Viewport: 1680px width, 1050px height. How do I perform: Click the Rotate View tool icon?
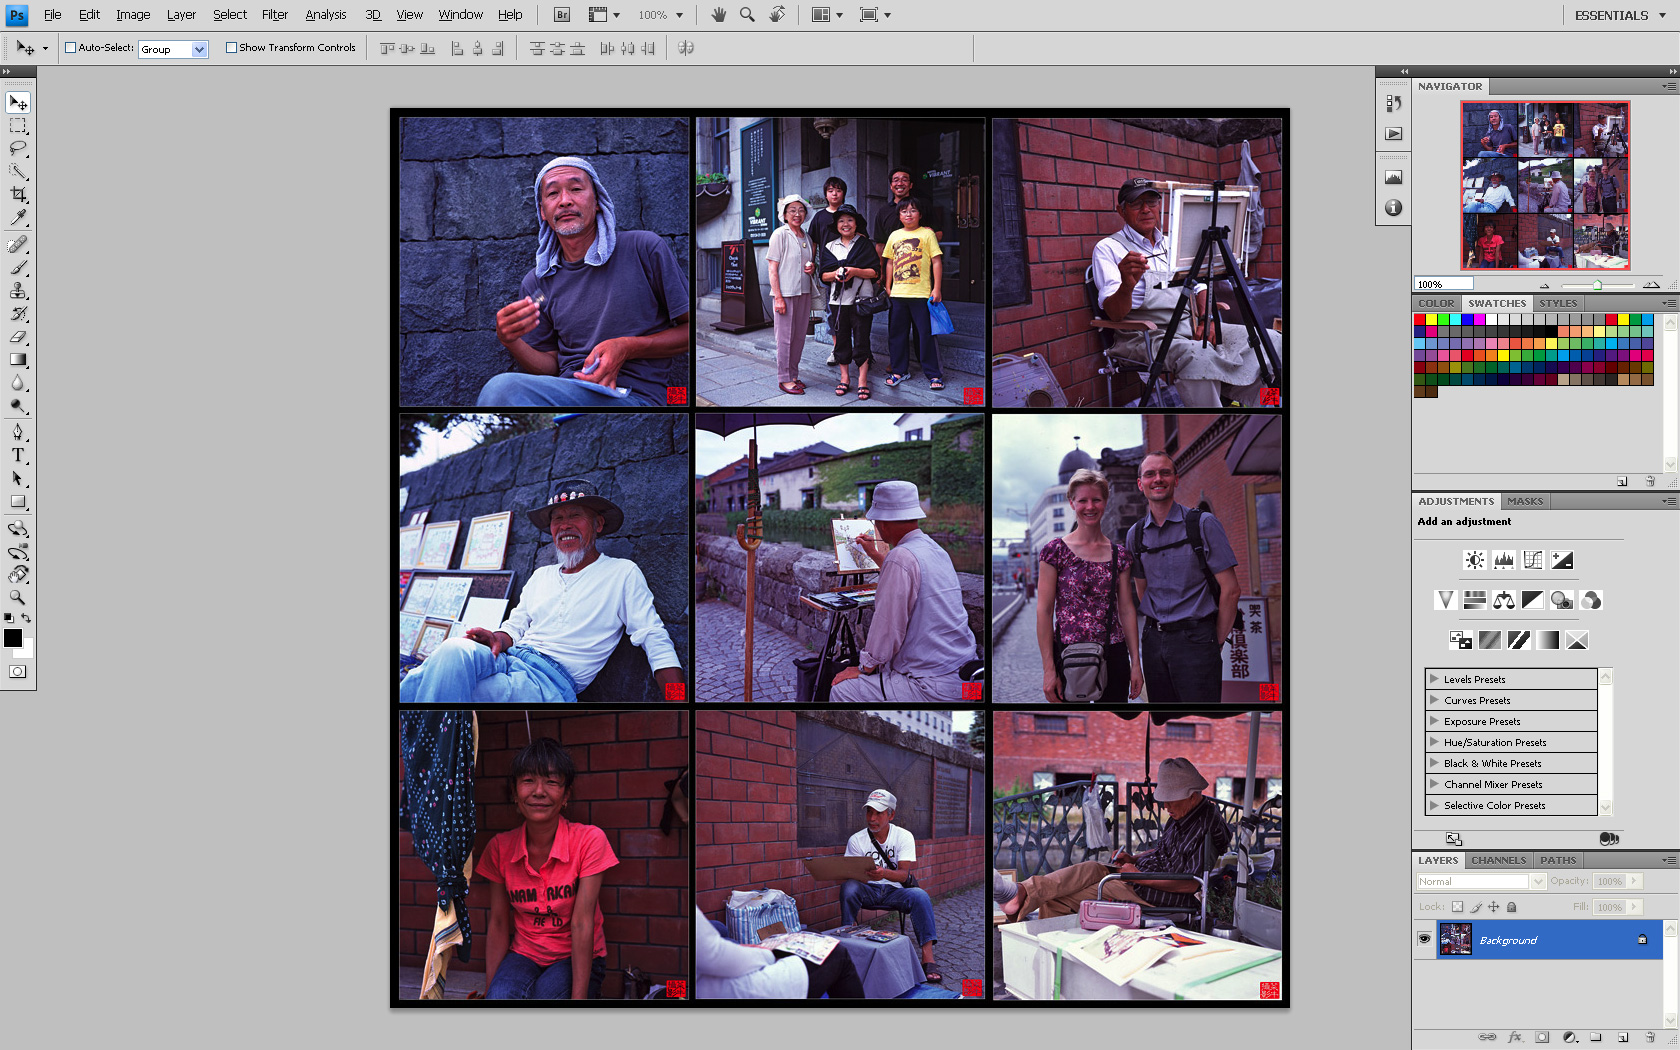(x=777, y=15)
